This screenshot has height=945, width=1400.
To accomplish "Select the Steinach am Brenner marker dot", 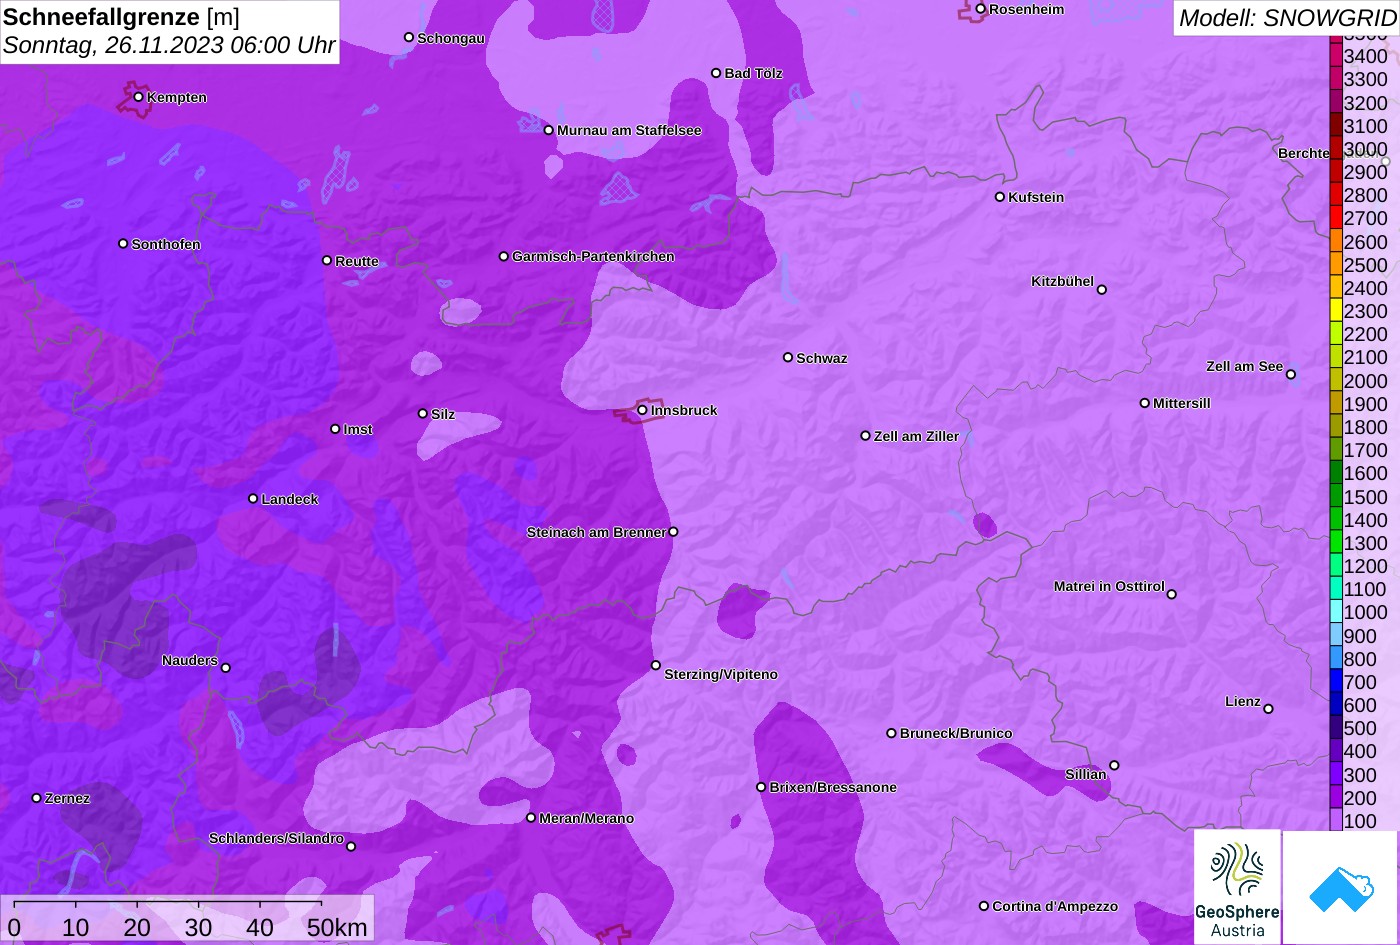I will (x=673, y=532).
